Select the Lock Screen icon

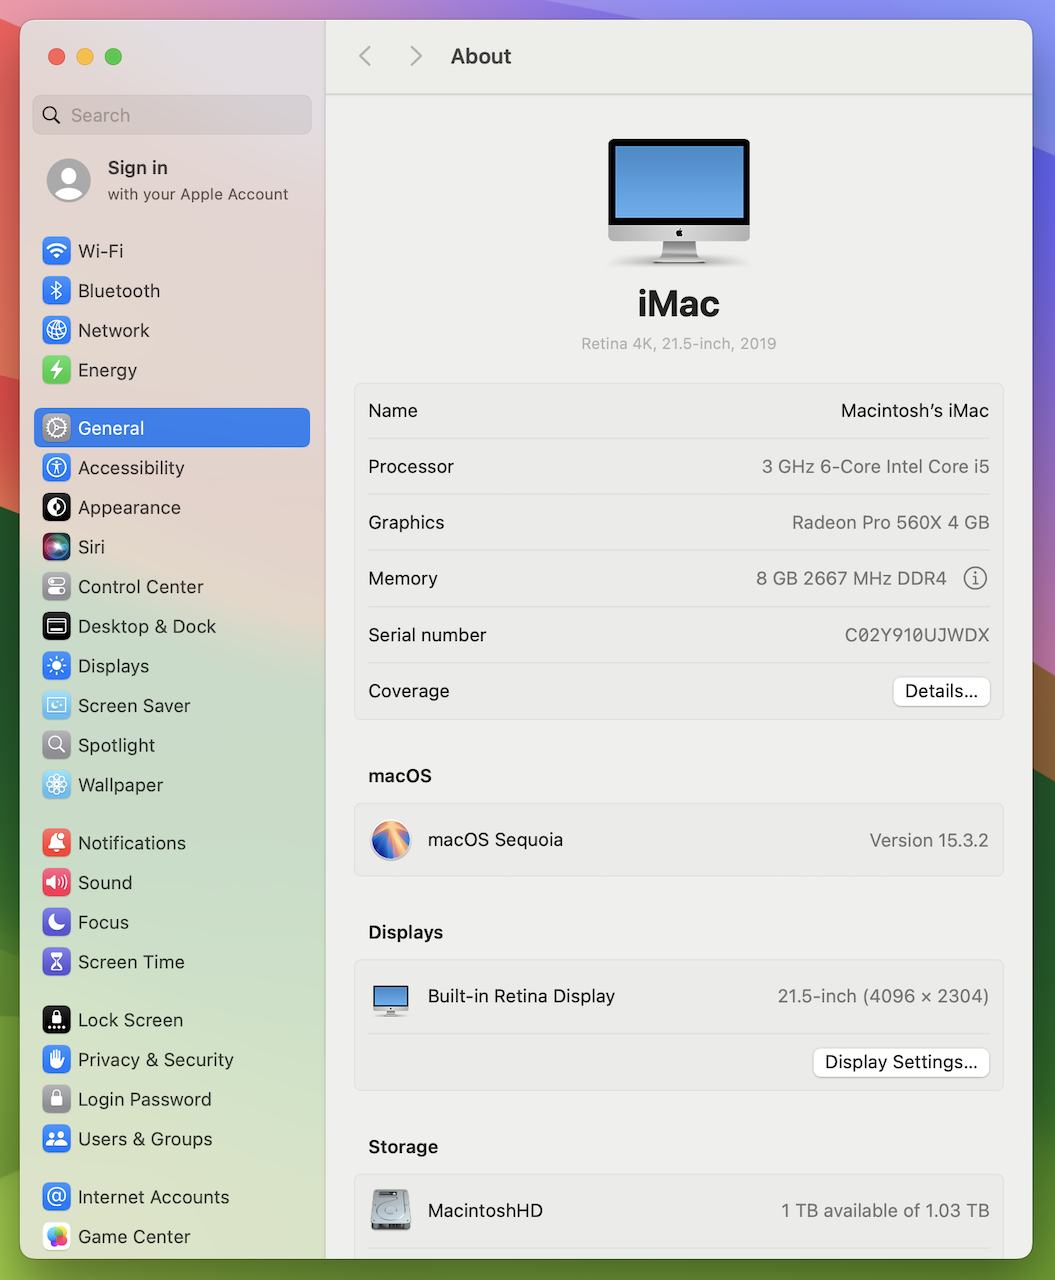57,1020
